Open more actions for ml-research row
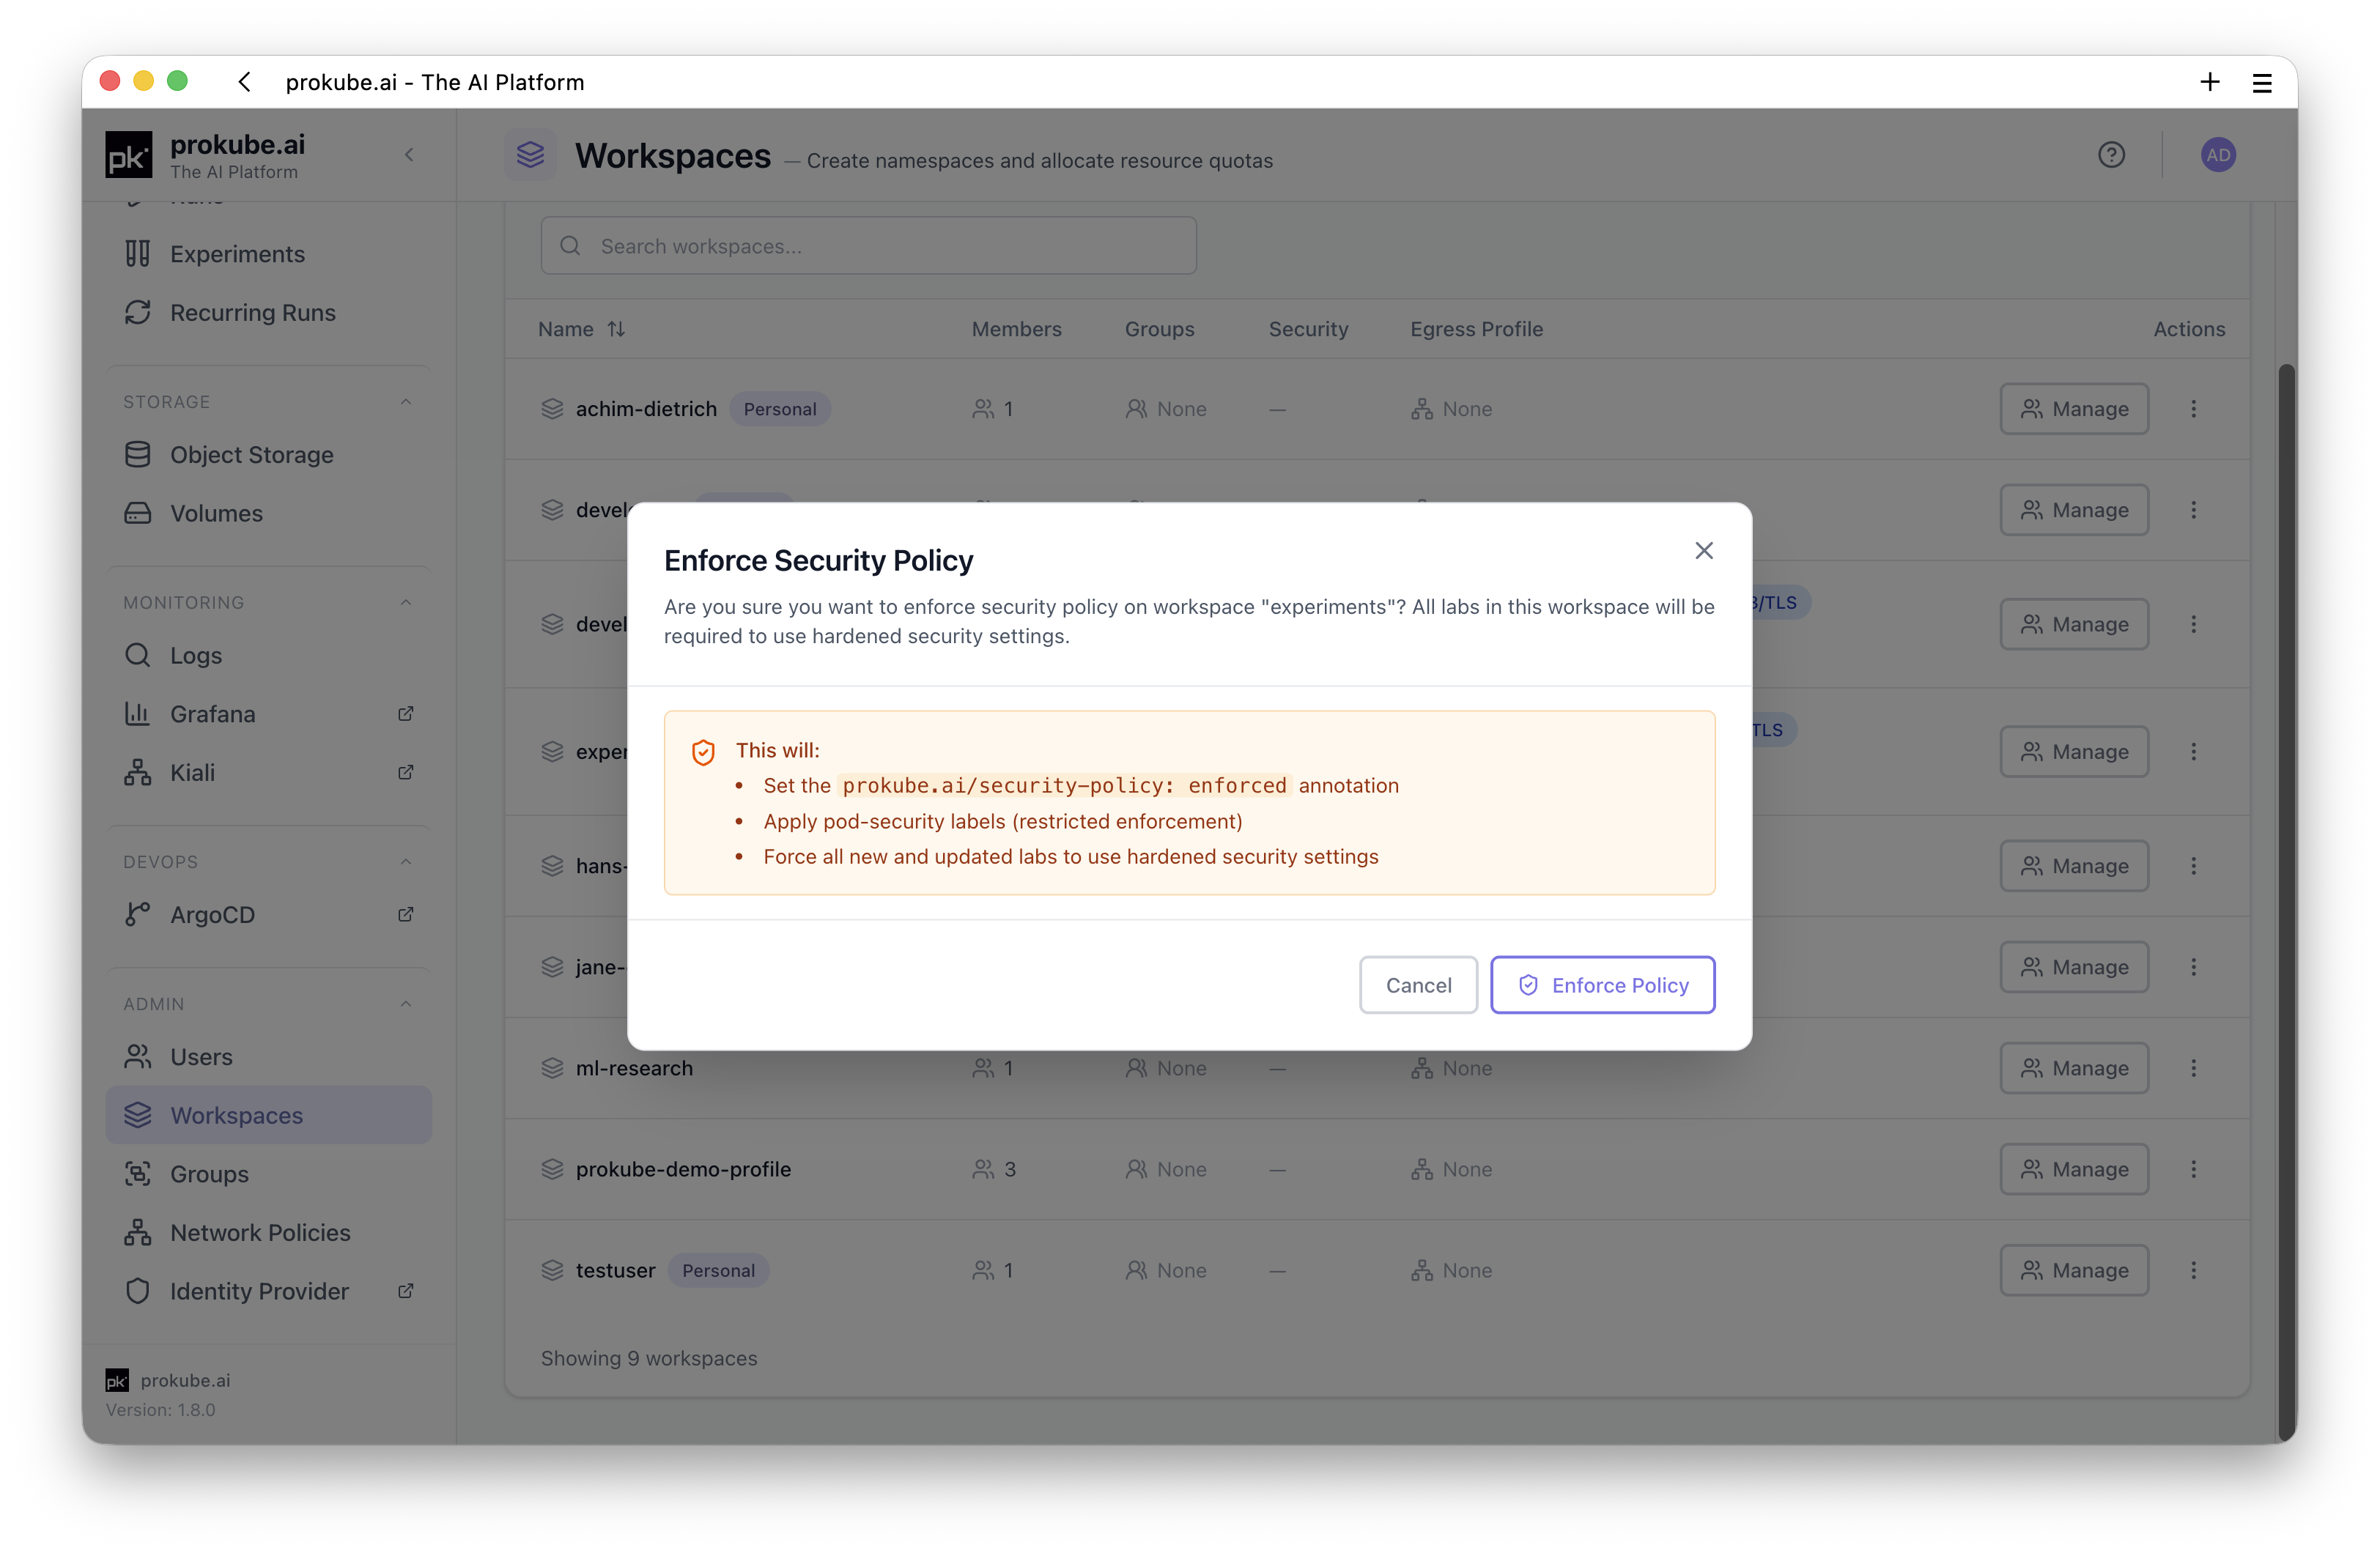This screenshot has height=1553, width=2380. pyautogui.click(x=2193, y=1068)
